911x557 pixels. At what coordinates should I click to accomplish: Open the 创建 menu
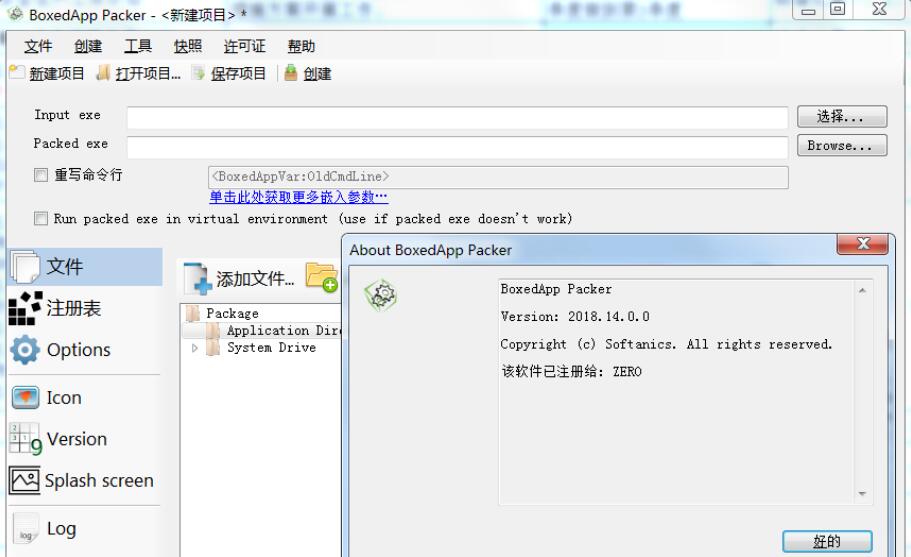88,46
